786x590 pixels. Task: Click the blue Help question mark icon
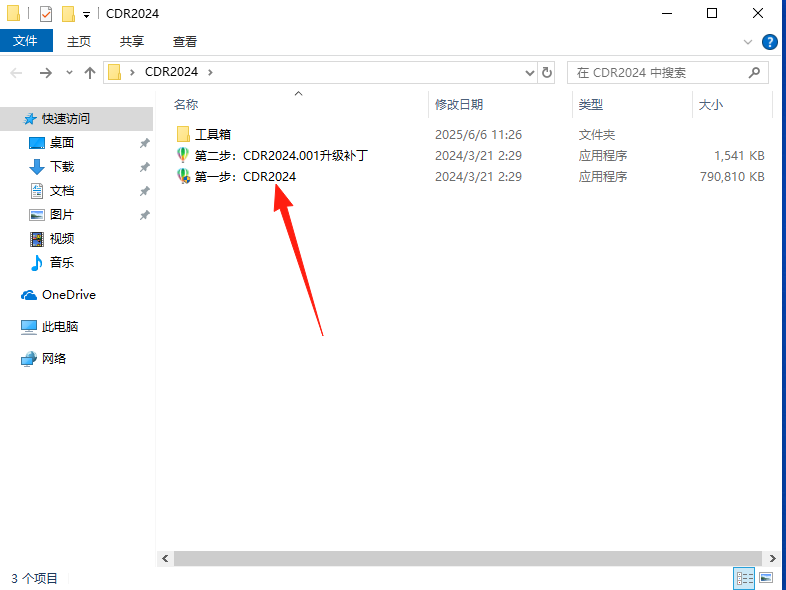click(769, 42)
